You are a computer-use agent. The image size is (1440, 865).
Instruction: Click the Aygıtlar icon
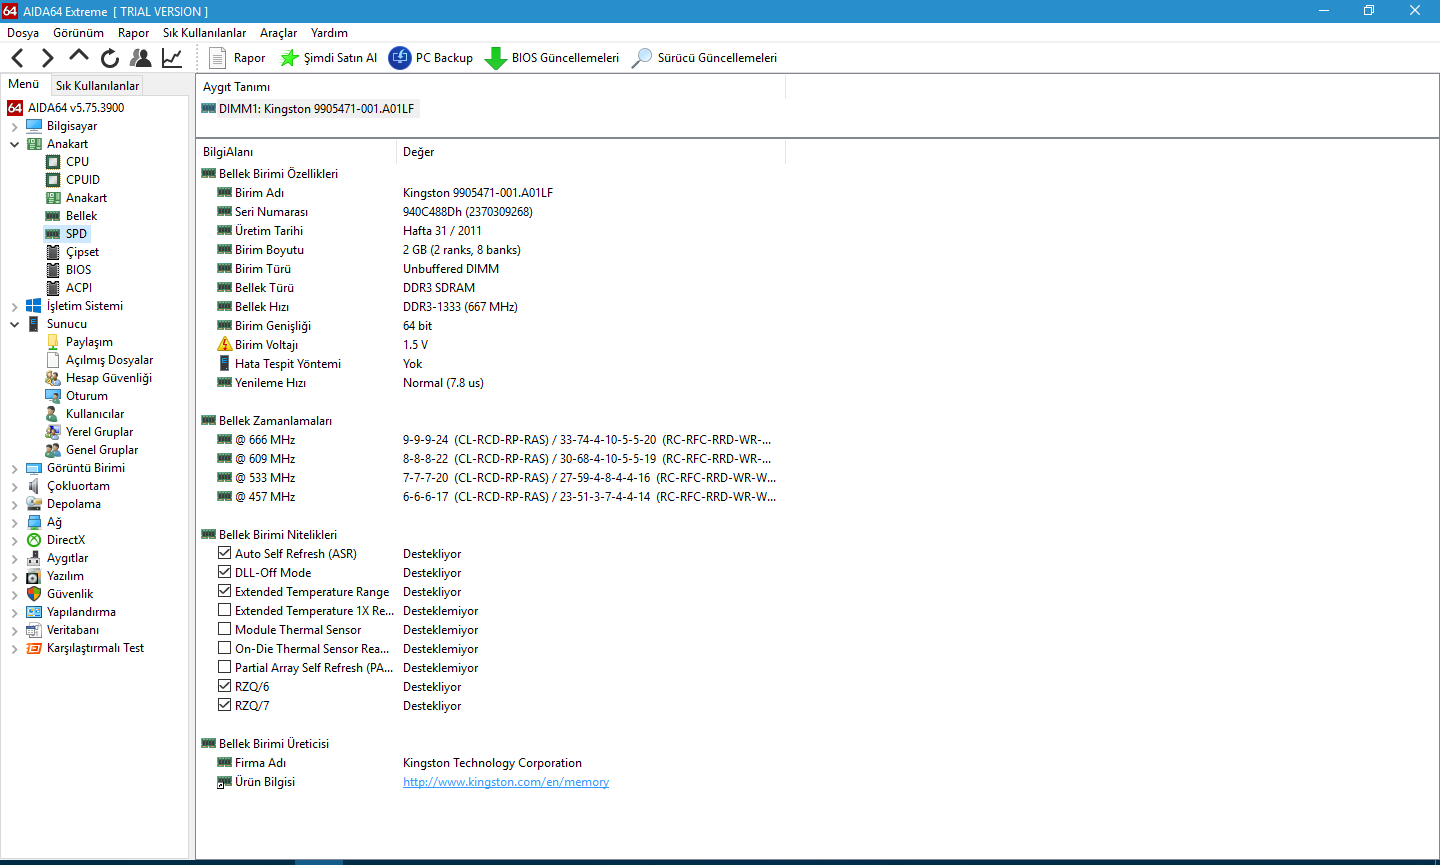click(x=34, y=558)
